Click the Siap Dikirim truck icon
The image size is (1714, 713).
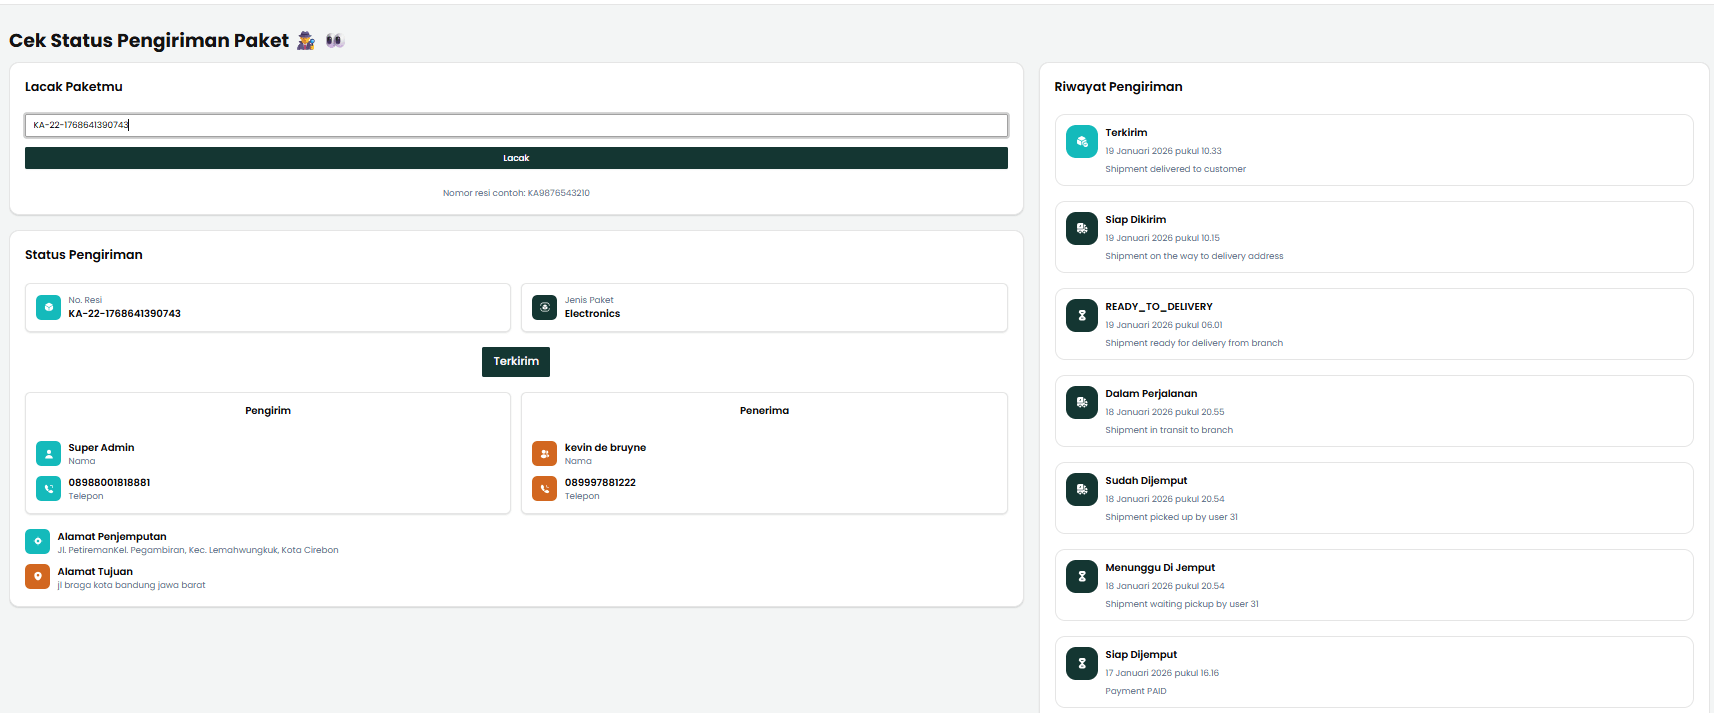[1082, 229]
